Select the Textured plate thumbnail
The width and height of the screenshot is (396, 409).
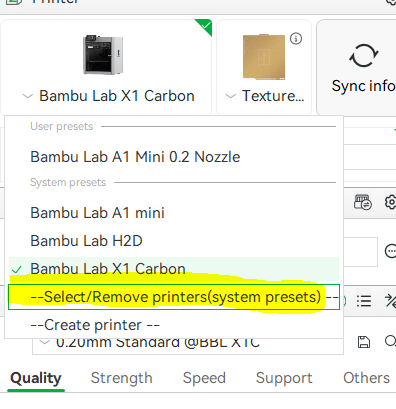(x=264, y=57)
